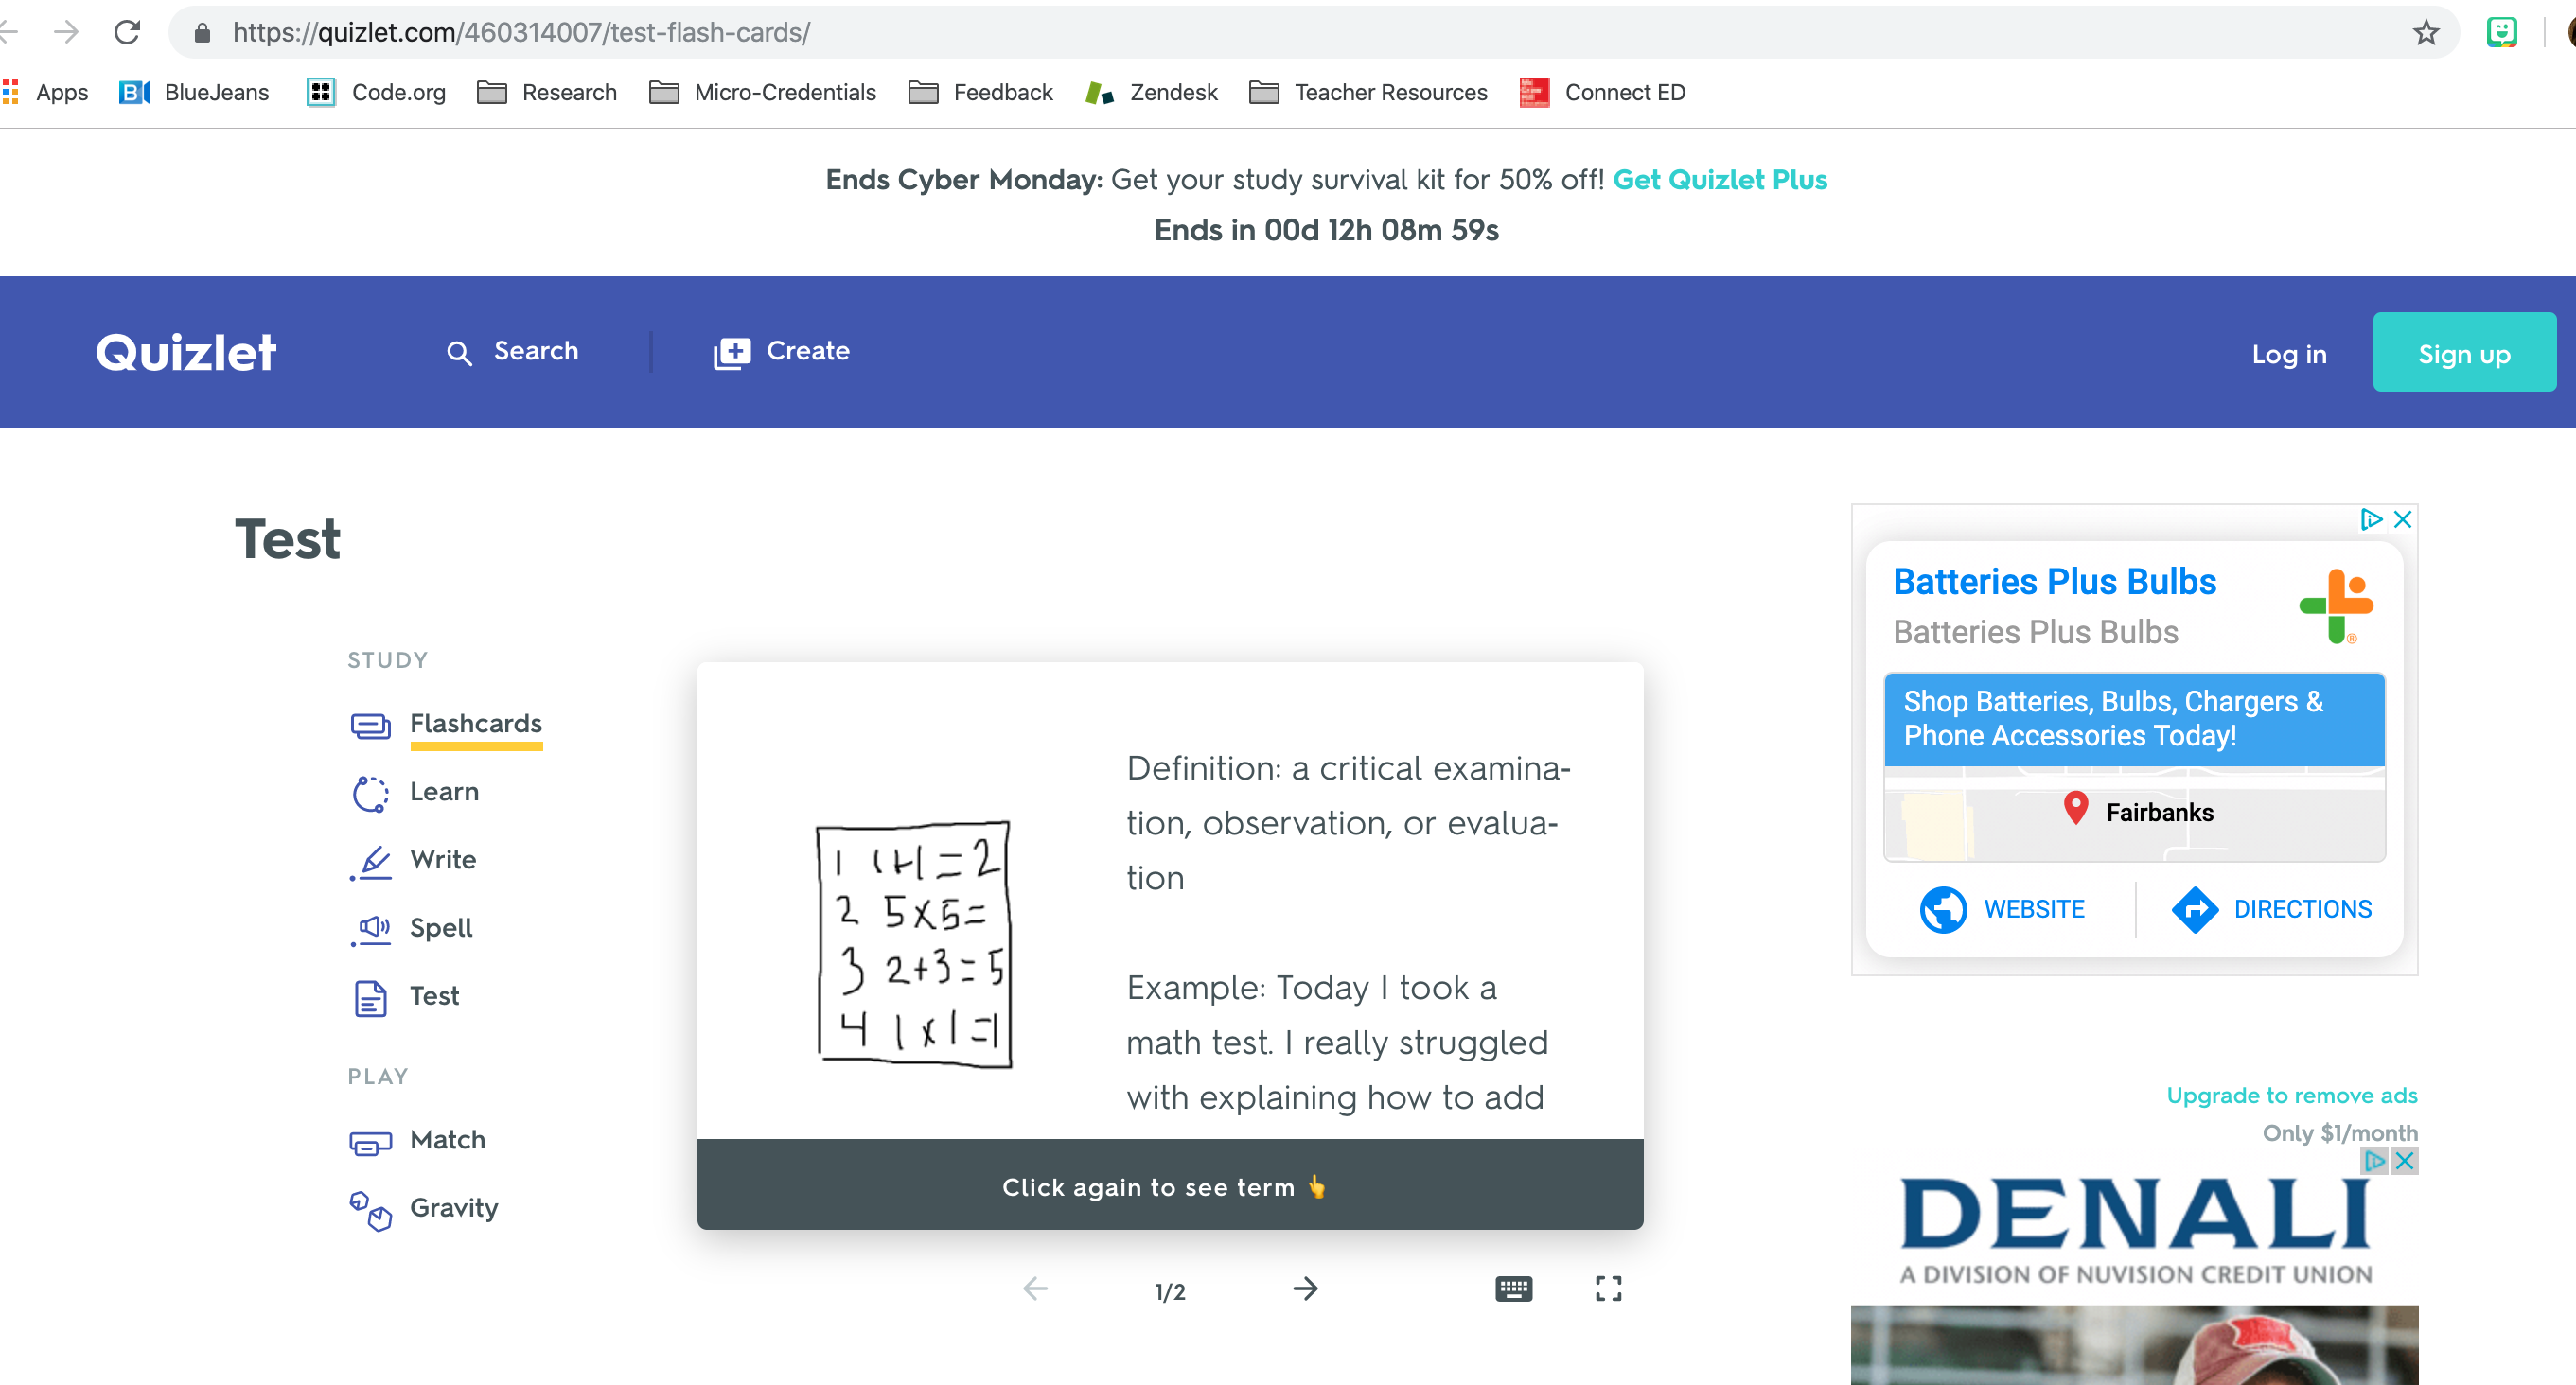The image size is (2576, 1385).
Task: Bookmark this page with star icon
Action: tap(2425, 33)
